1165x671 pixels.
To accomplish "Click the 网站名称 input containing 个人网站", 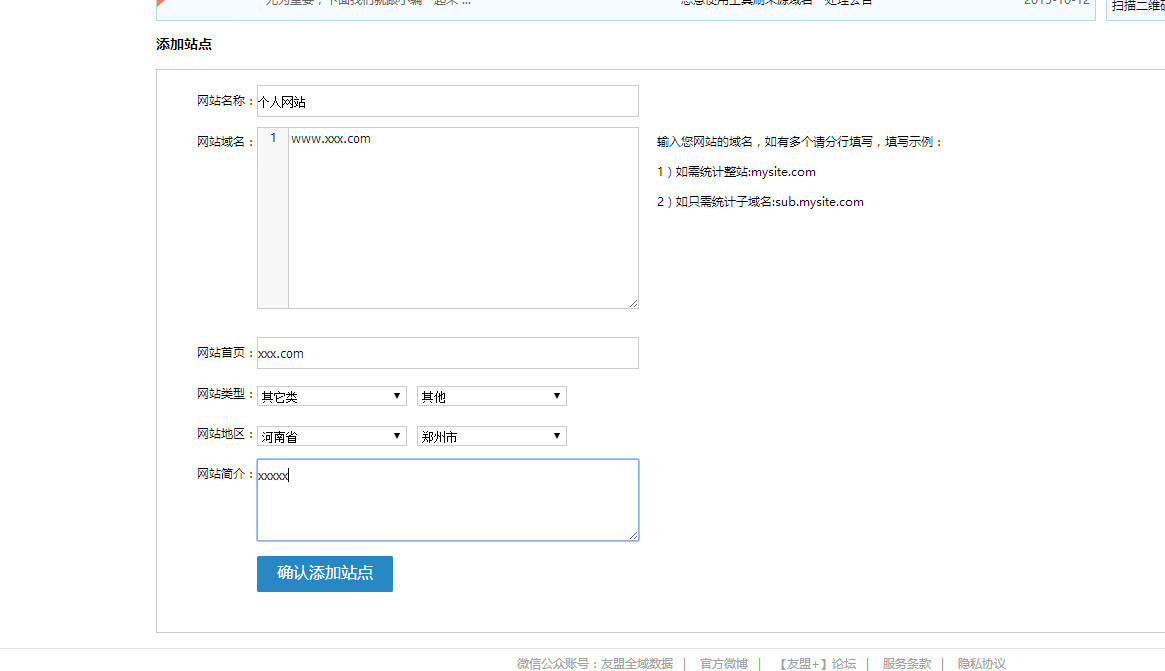I will [447, 100].
